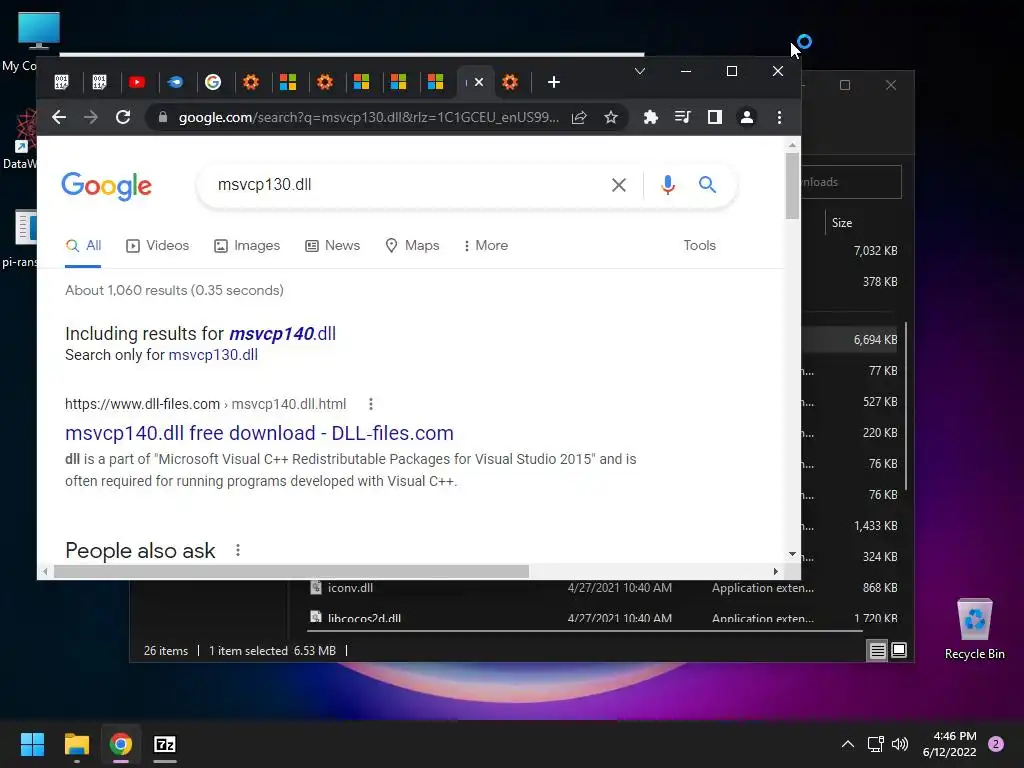Open the network status tray icon
This screenshot has width=1024, height=768.
pos(875,744)
